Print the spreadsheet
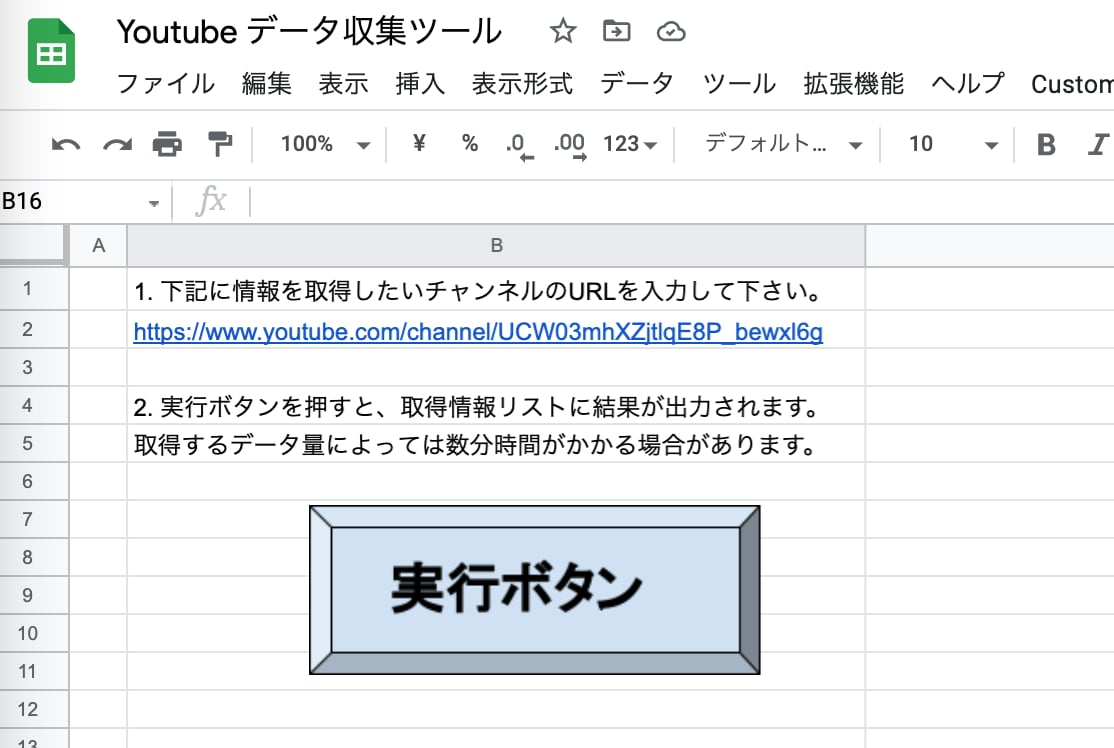1114x748 pixels. [167, 144]
